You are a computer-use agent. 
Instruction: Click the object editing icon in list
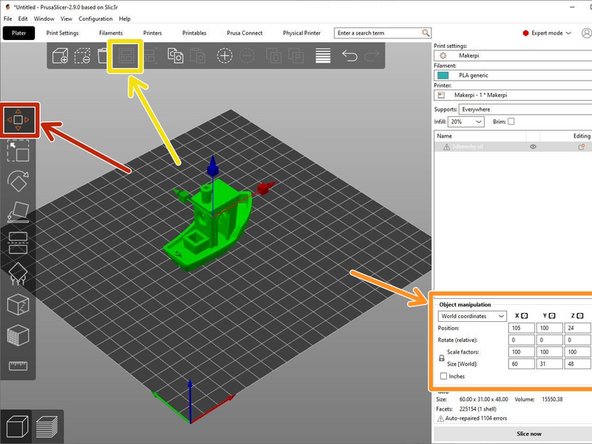click(x=581, y=147)
